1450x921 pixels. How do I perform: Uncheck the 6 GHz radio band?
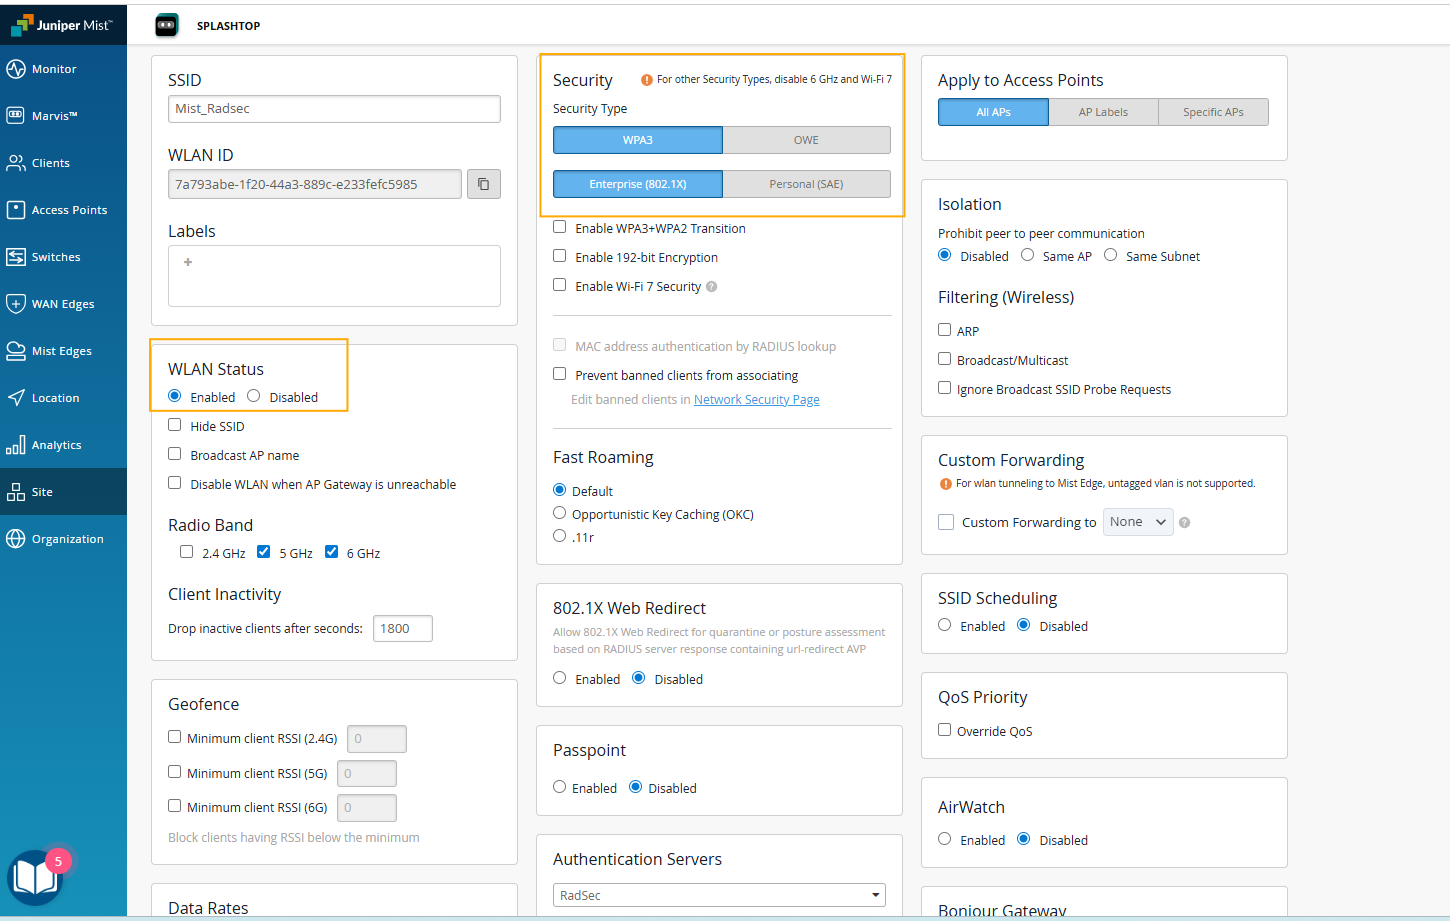coord(332,552)
